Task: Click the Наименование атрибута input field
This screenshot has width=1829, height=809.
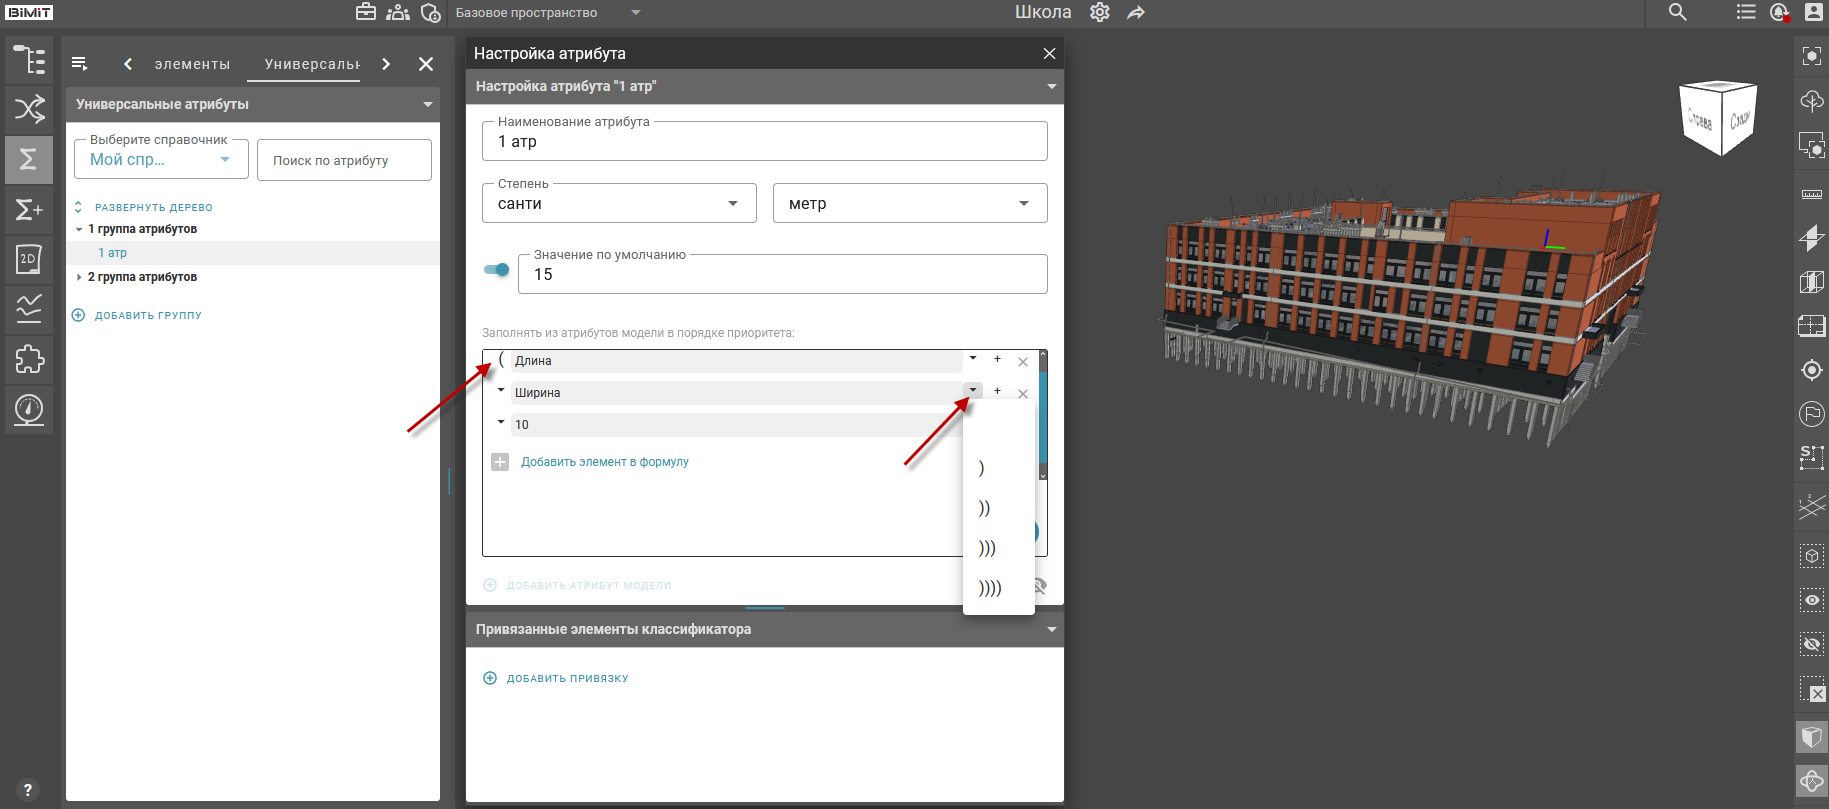Action: pos(765,141)
